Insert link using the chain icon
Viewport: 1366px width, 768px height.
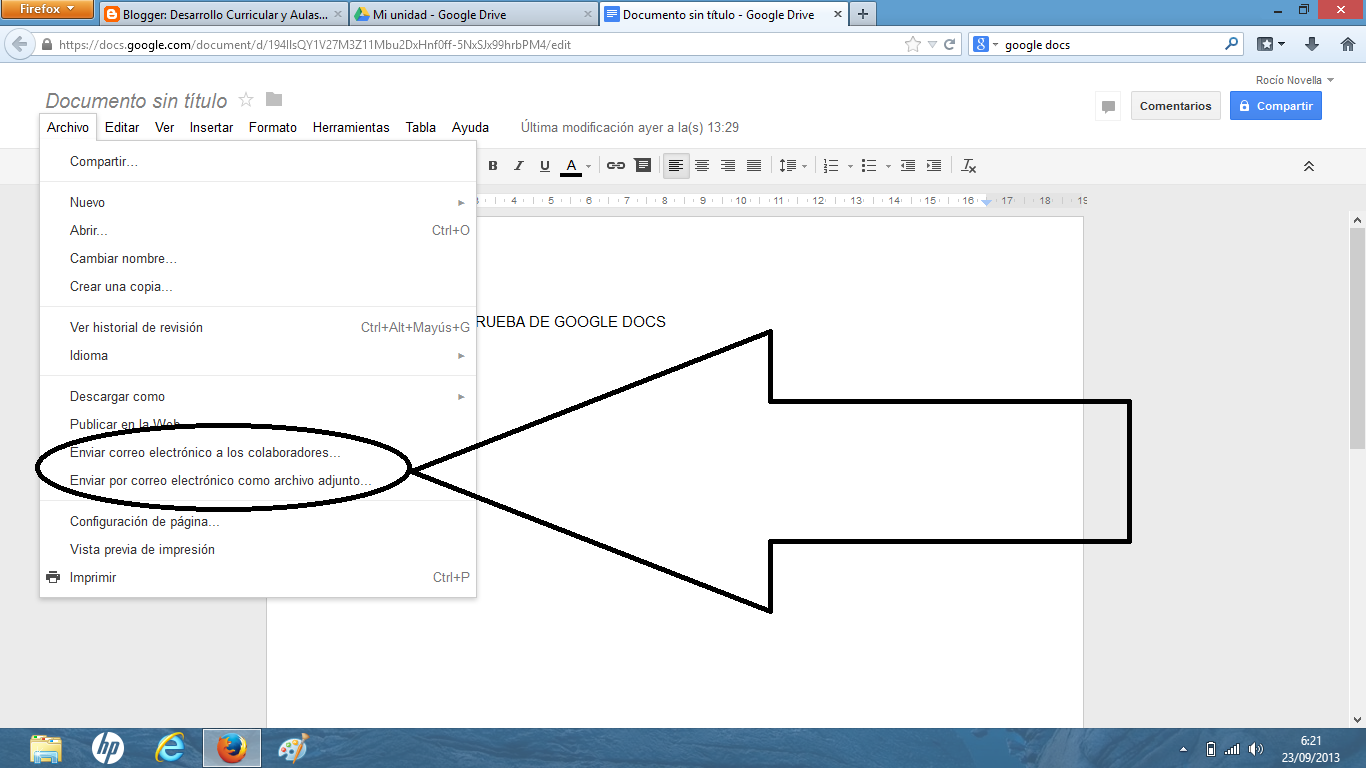[x=616, y=166]
